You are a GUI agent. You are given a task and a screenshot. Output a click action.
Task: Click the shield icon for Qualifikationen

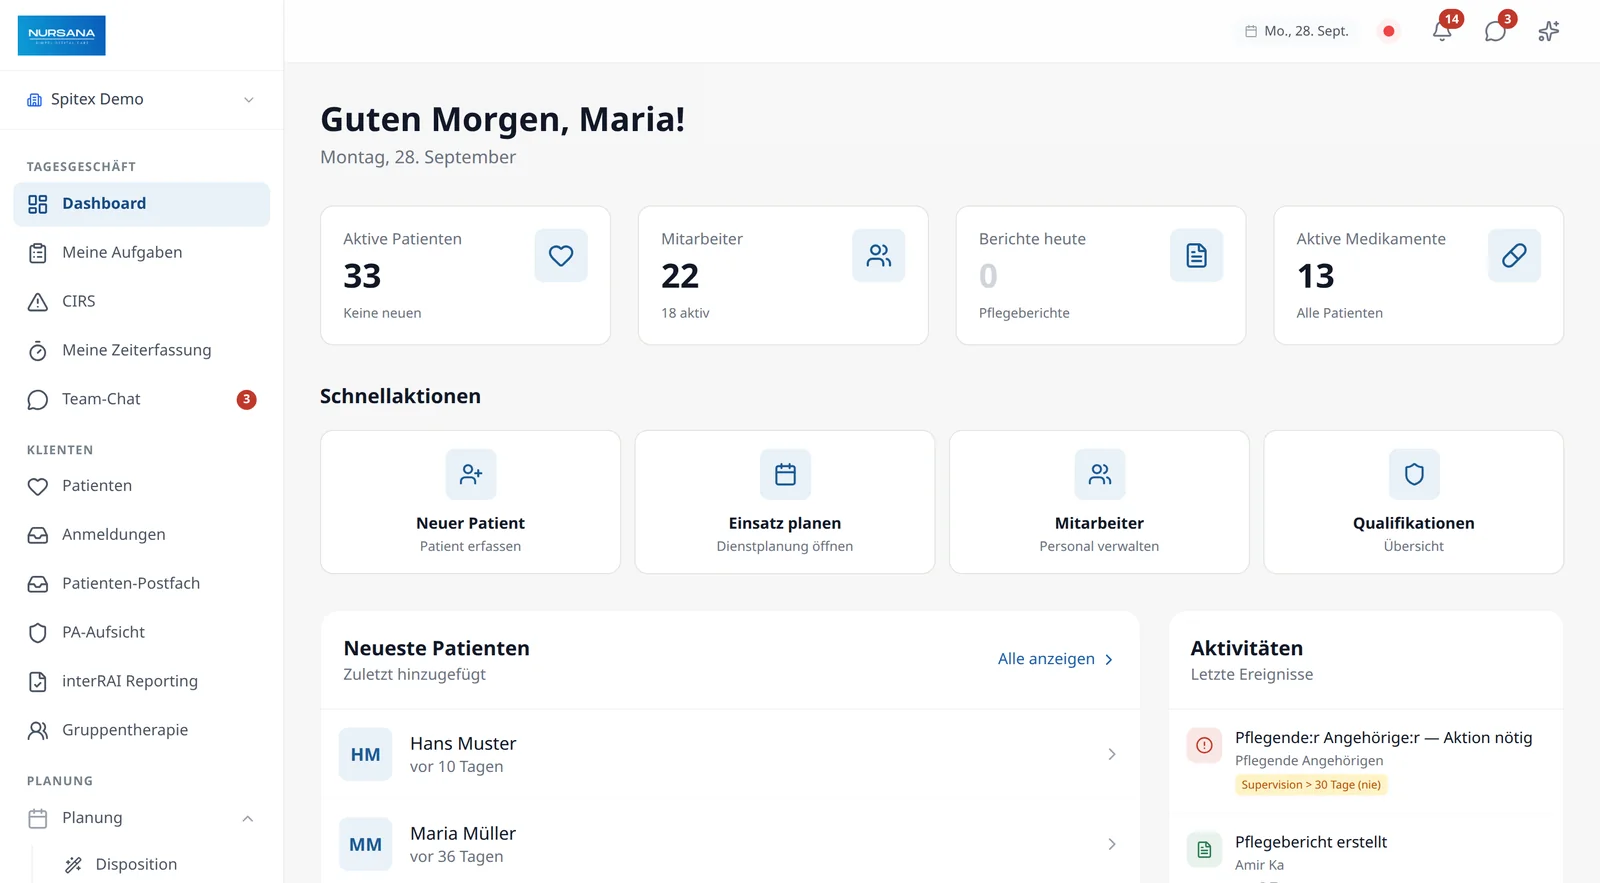[1414, 474]
